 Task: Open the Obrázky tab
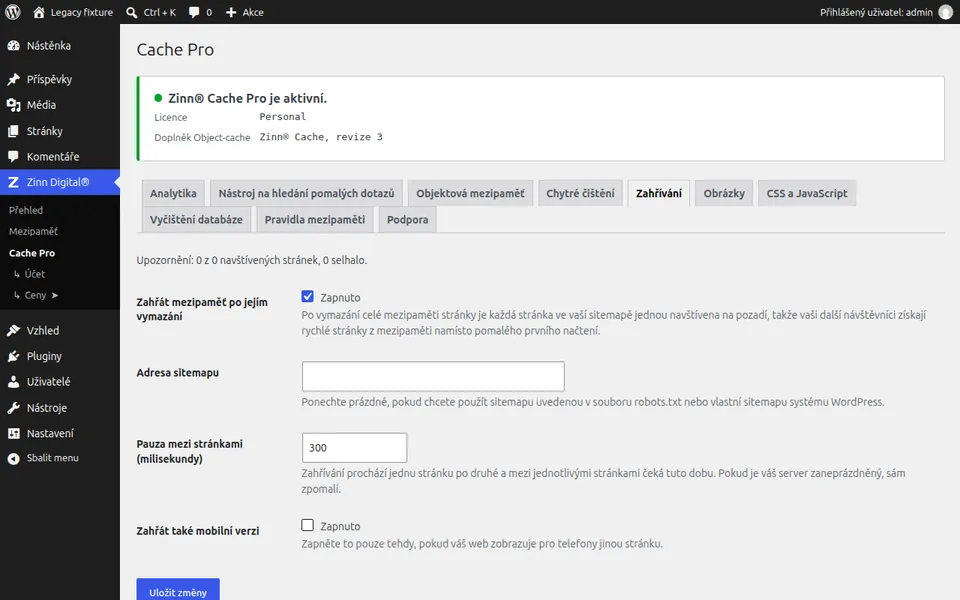(x=724, y=193)
